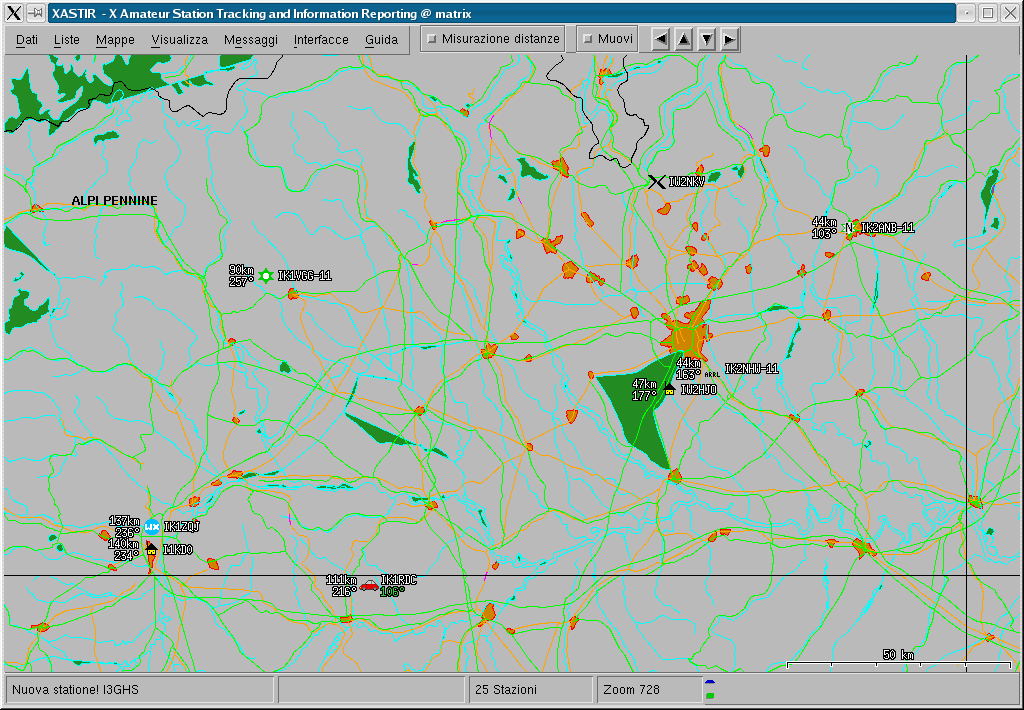Open the X window menu icon in title bar
This screenshot has width=1024, height=710.
pyautogui.click(x=14, y=13)
